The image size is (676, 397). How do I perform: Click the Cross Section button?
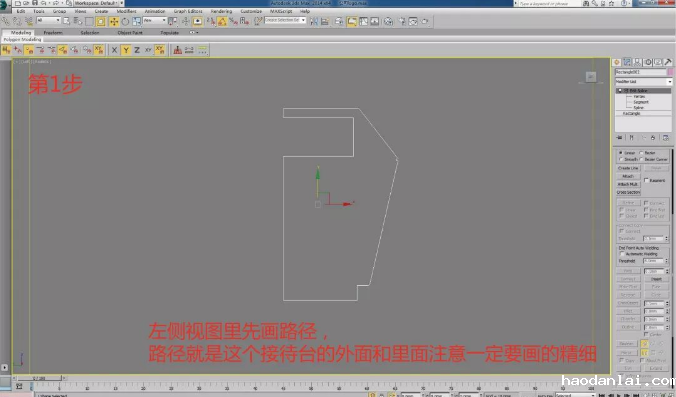tap(629, 192)
